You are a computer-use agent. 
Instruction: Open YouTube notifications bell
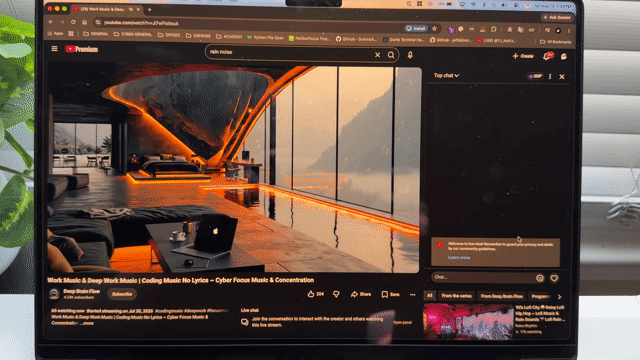click(548, 56)
